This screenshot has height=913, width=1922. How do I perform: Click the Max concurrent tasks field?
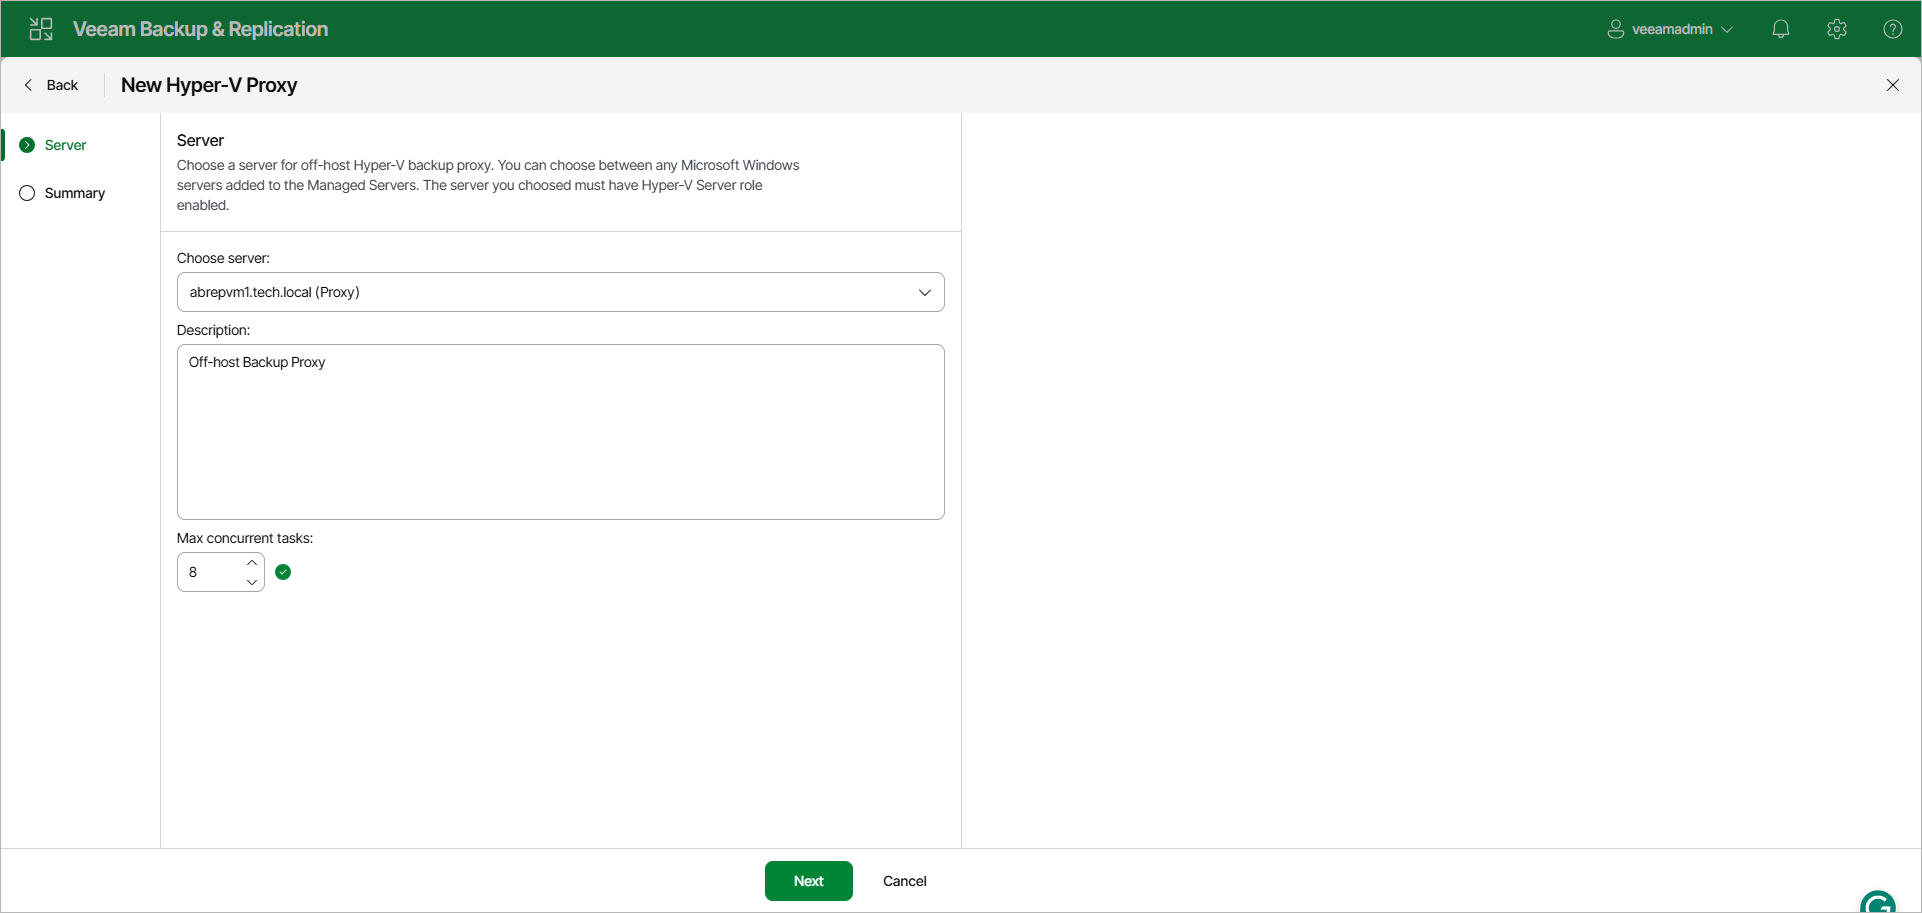point(210,572)
